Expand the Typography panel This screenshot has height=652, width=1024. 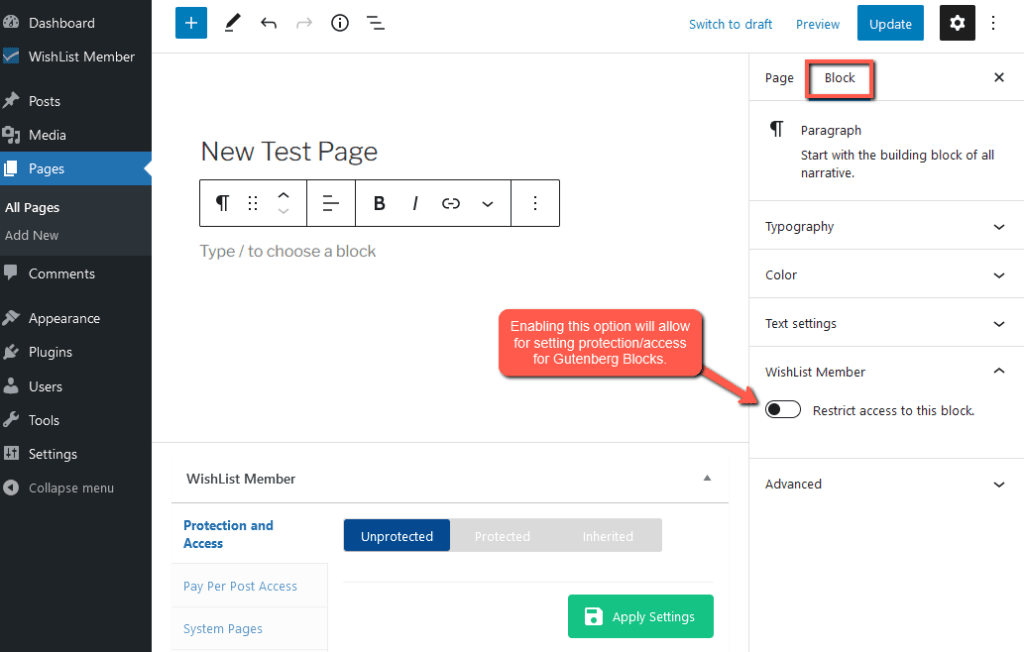[886, 226]
